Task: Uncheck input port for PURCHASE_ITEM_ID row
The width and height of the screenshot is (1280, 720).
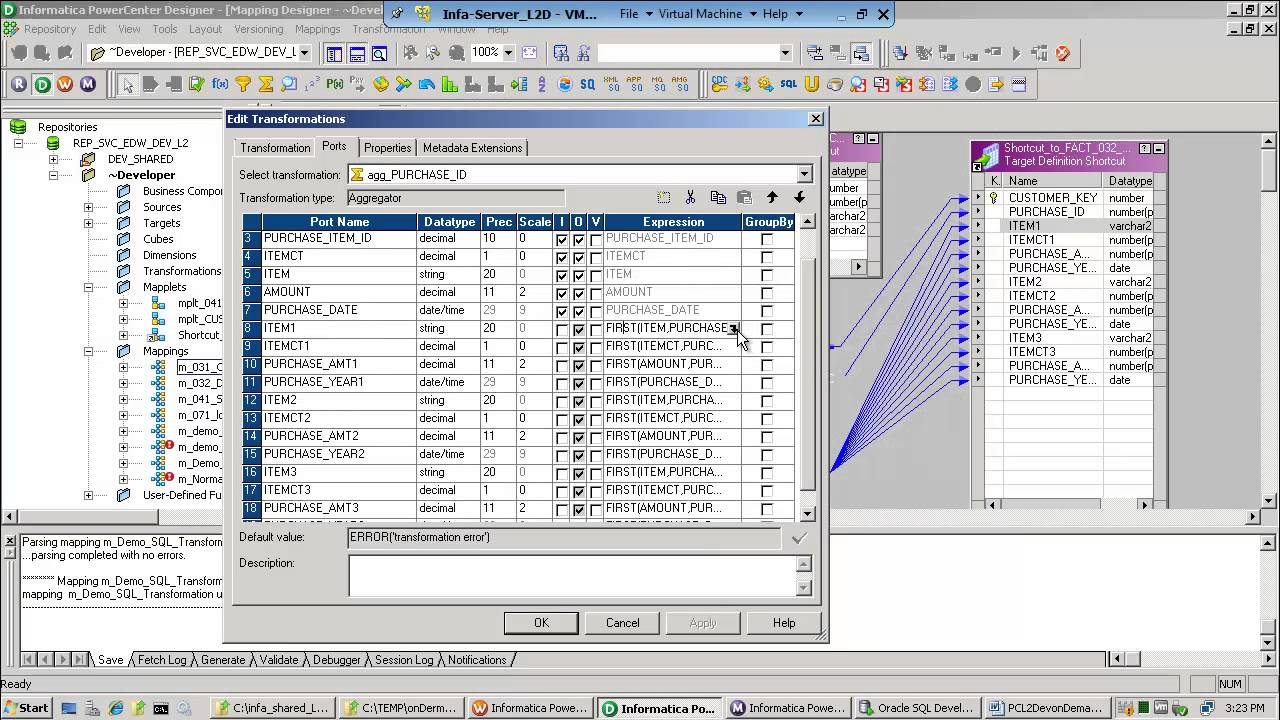Action: coord(562,240)
